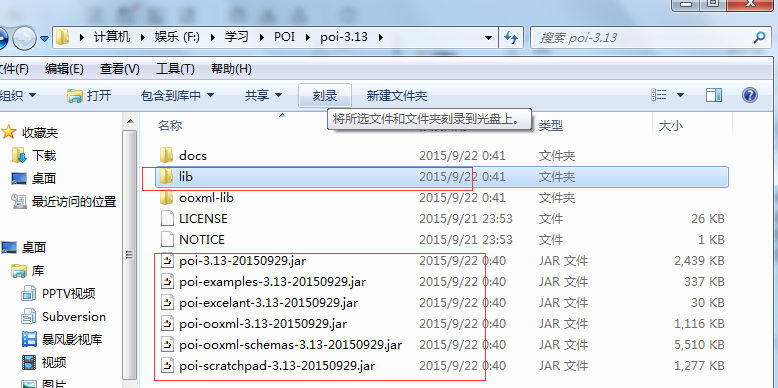
Task: Click the 337 KB size cell
Action: click(704, 282)
